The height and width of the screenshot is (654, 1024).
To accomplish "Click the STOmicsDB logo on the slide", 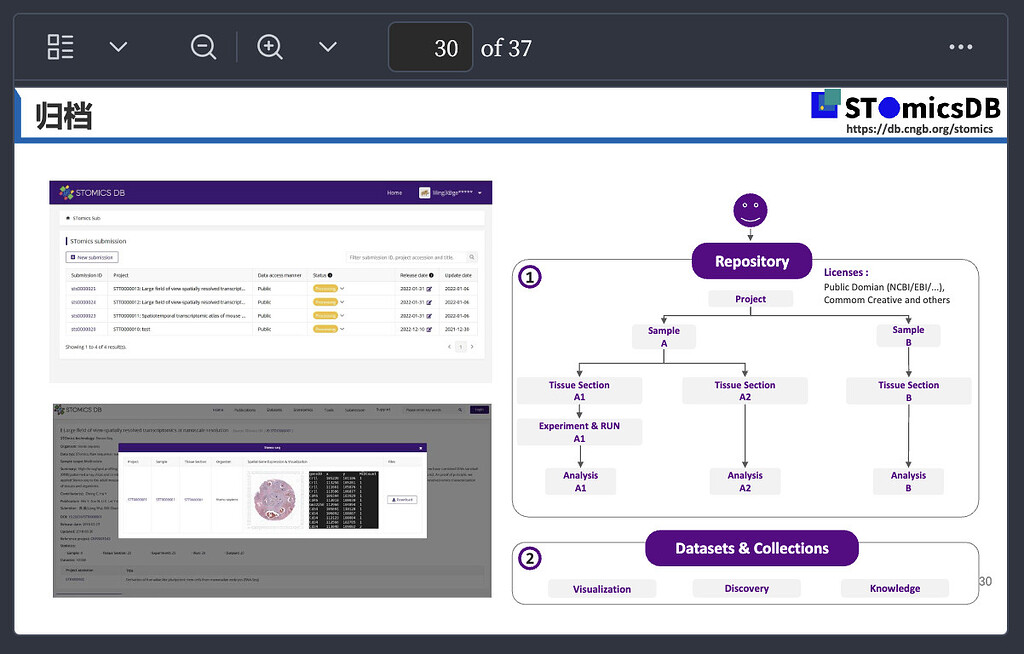I will click(905, 106).
